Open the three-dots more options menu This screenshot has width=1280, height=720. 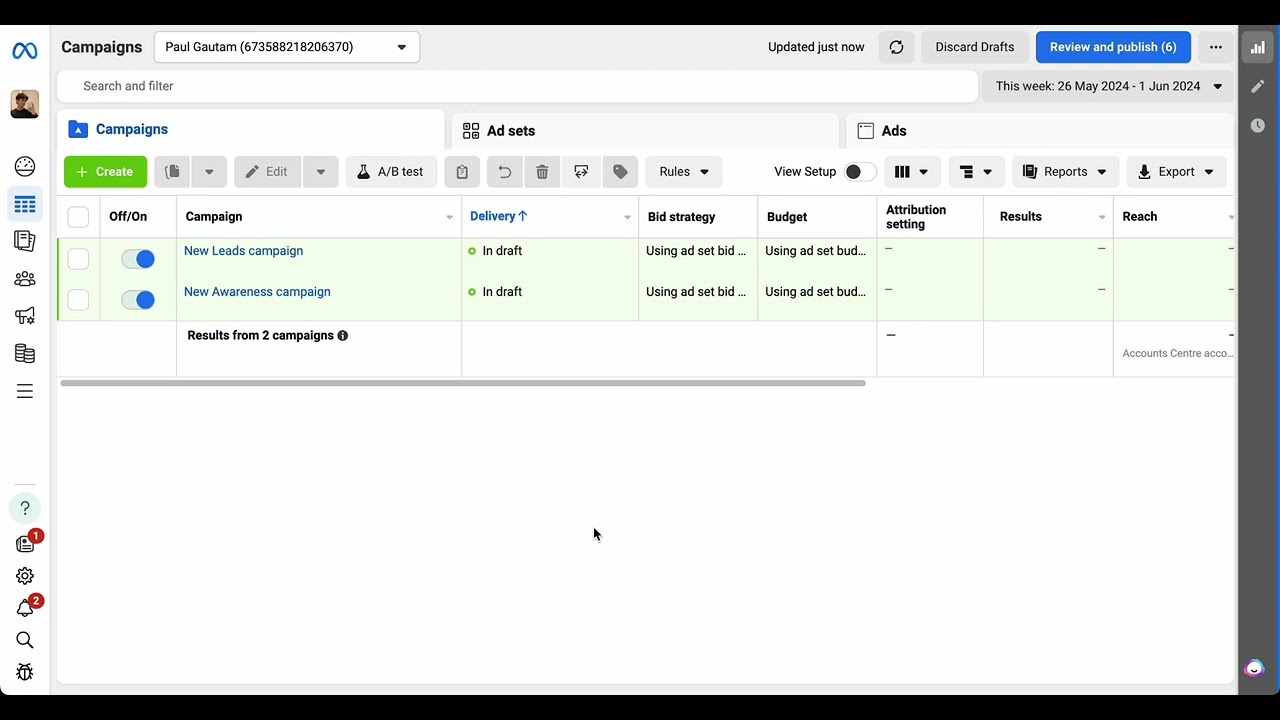(1216, 47)
